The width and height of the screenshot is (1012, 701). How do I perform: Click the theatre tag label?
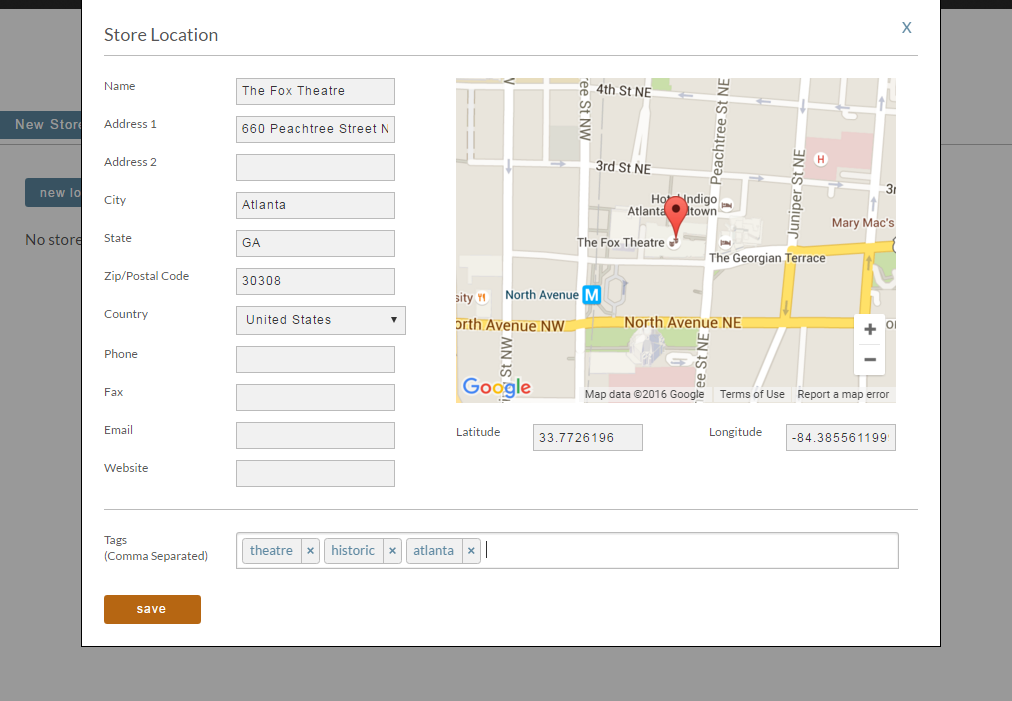click(271, 551)
